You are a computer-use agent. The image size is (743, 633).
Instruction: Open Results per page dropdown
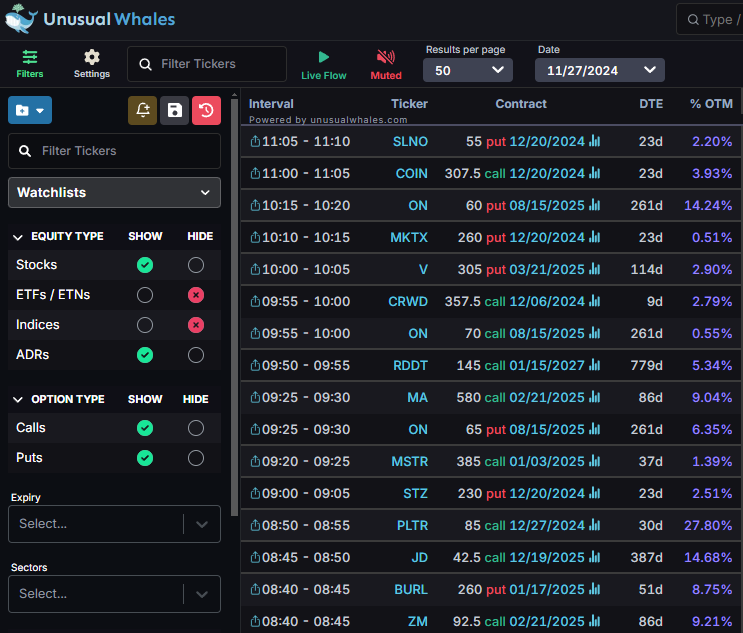click(468, 70)
